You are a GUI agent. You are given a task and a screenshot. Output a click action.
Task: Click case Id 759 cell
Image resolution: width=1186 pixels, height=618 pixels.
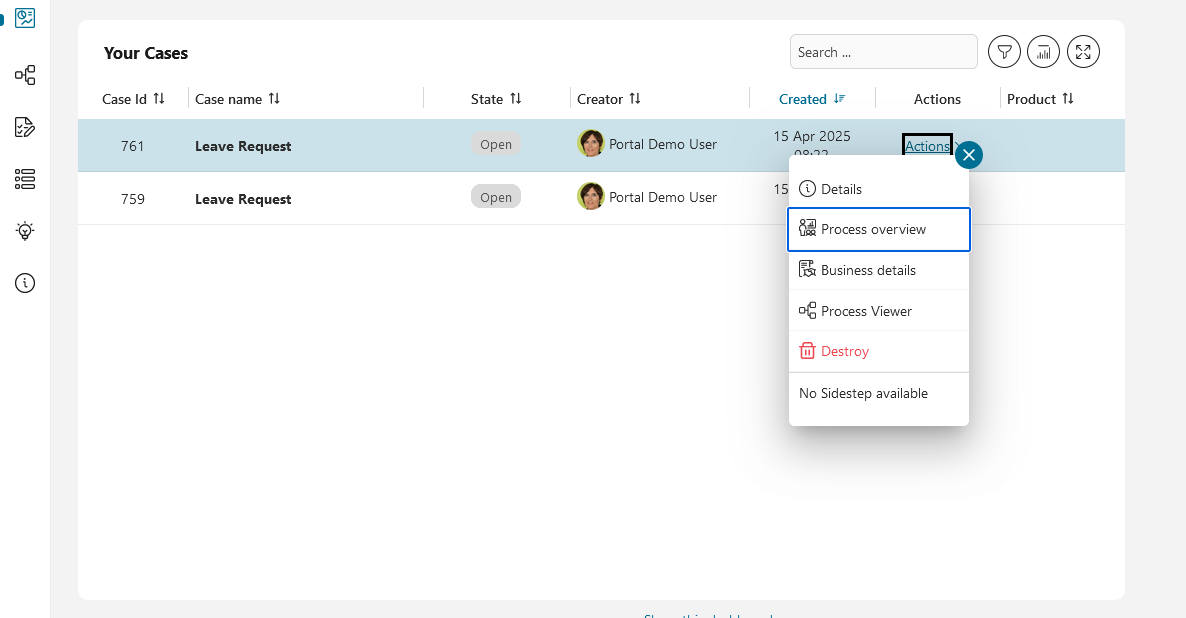[x=132, y=199]
